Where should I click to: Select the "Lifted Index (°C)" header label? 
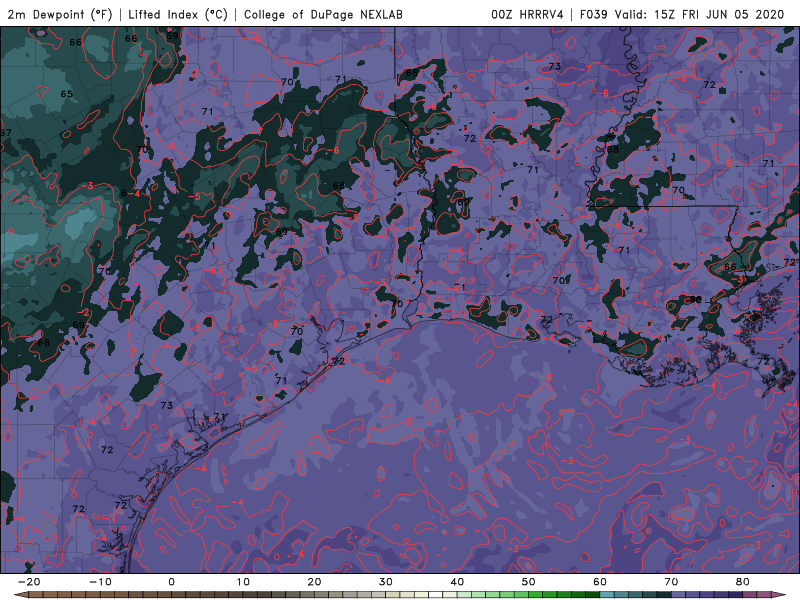(178, 14)
